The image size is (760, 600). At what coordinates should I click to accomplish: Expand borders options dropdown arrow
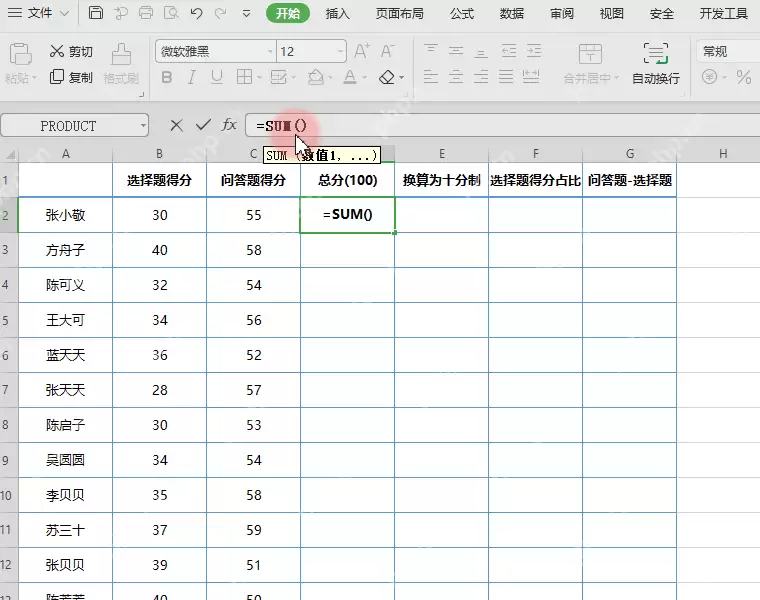pos(260,78)
